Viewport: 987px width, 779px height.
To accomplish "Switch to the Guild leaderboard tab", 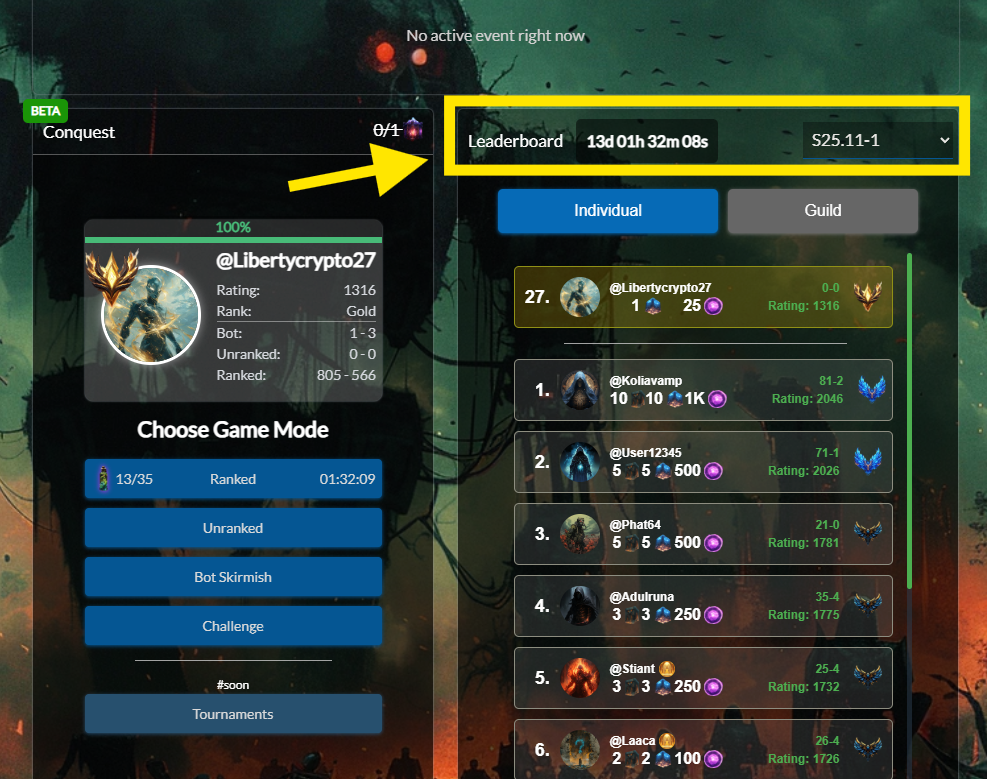I will pyautogui.click(x=823, y=211).
